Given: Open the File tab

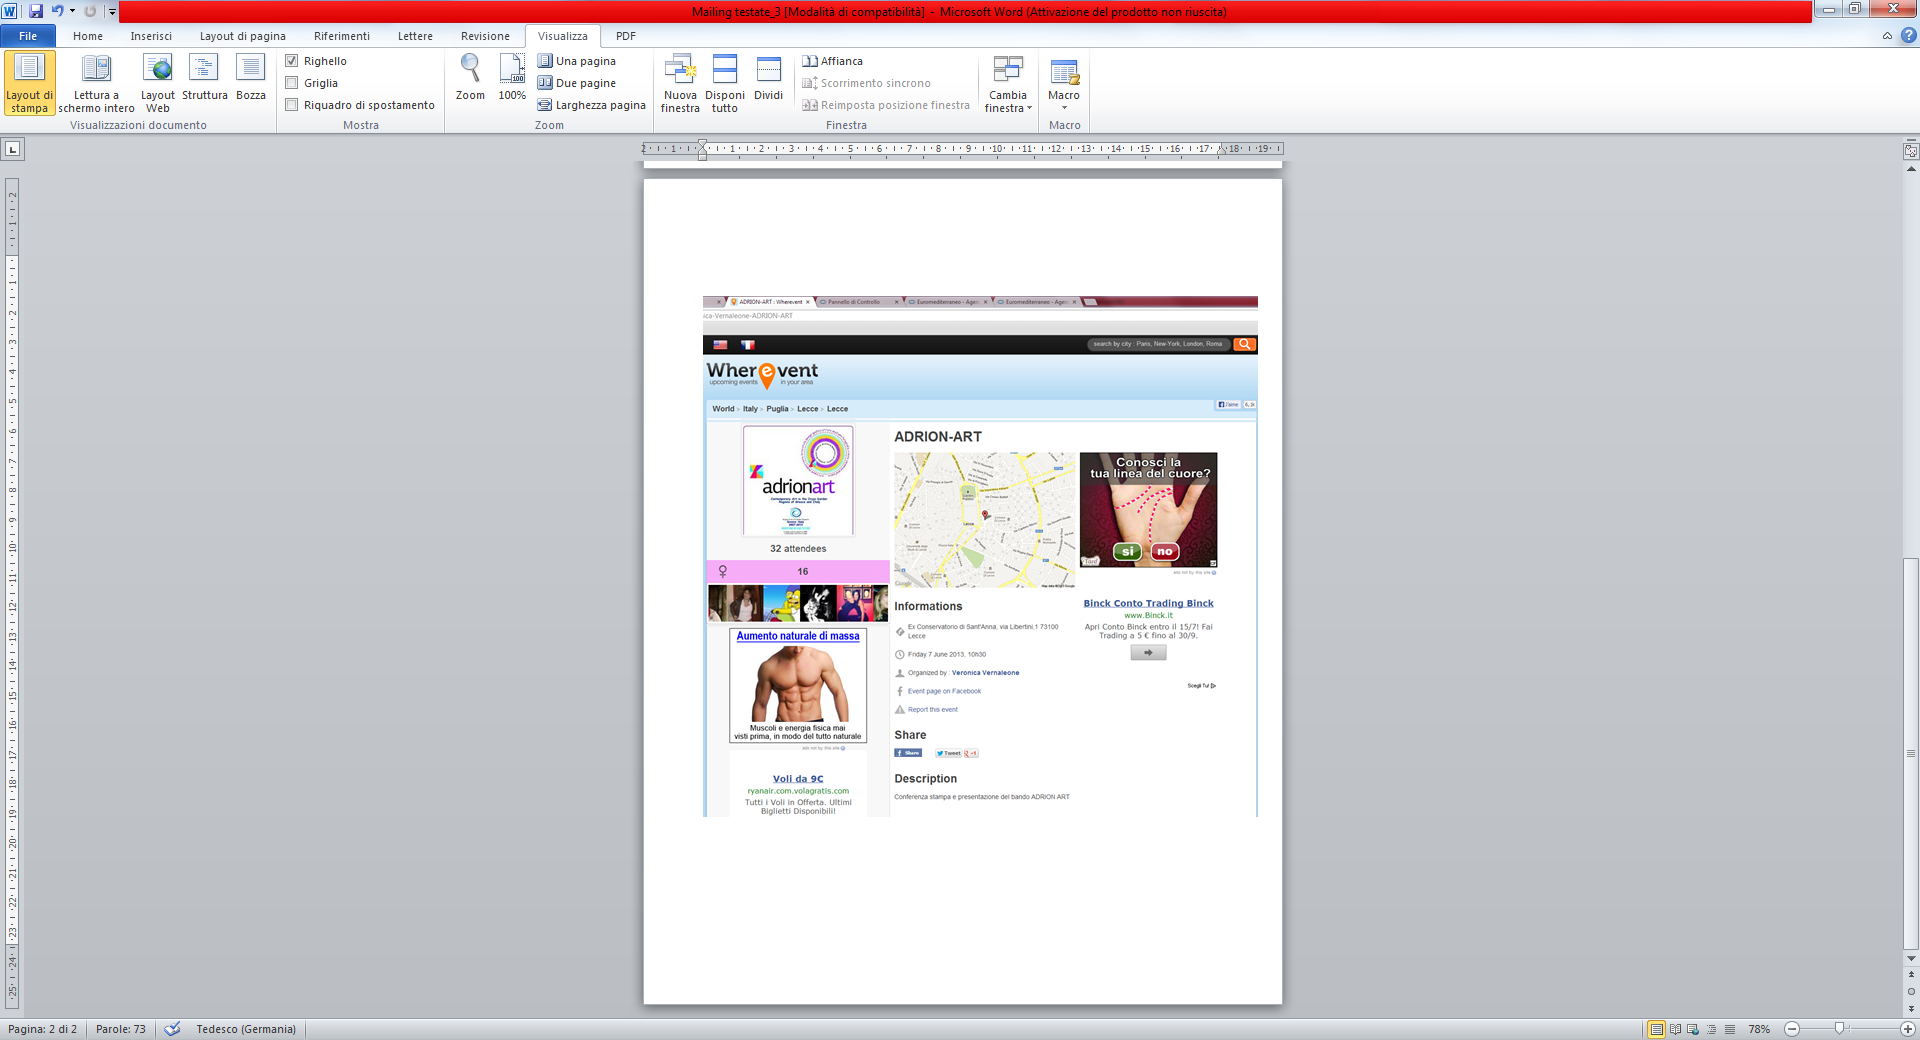Looking at the screenshot, I should click(x=28, y=36).
